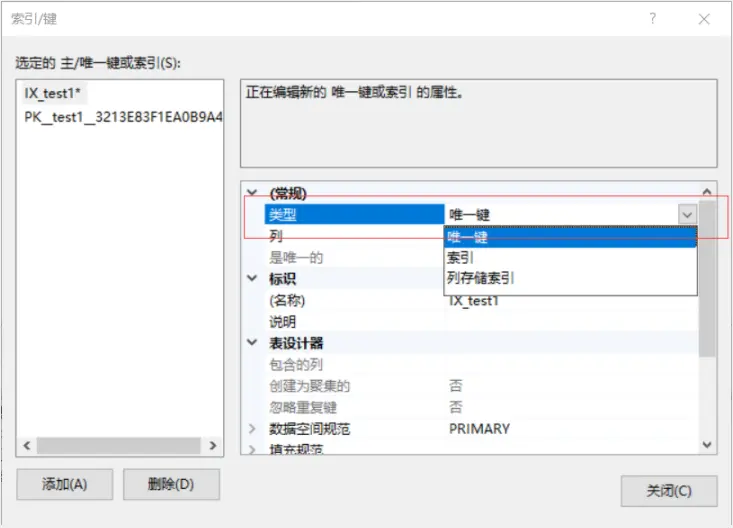Select the 说明 property row

point(482,321)
